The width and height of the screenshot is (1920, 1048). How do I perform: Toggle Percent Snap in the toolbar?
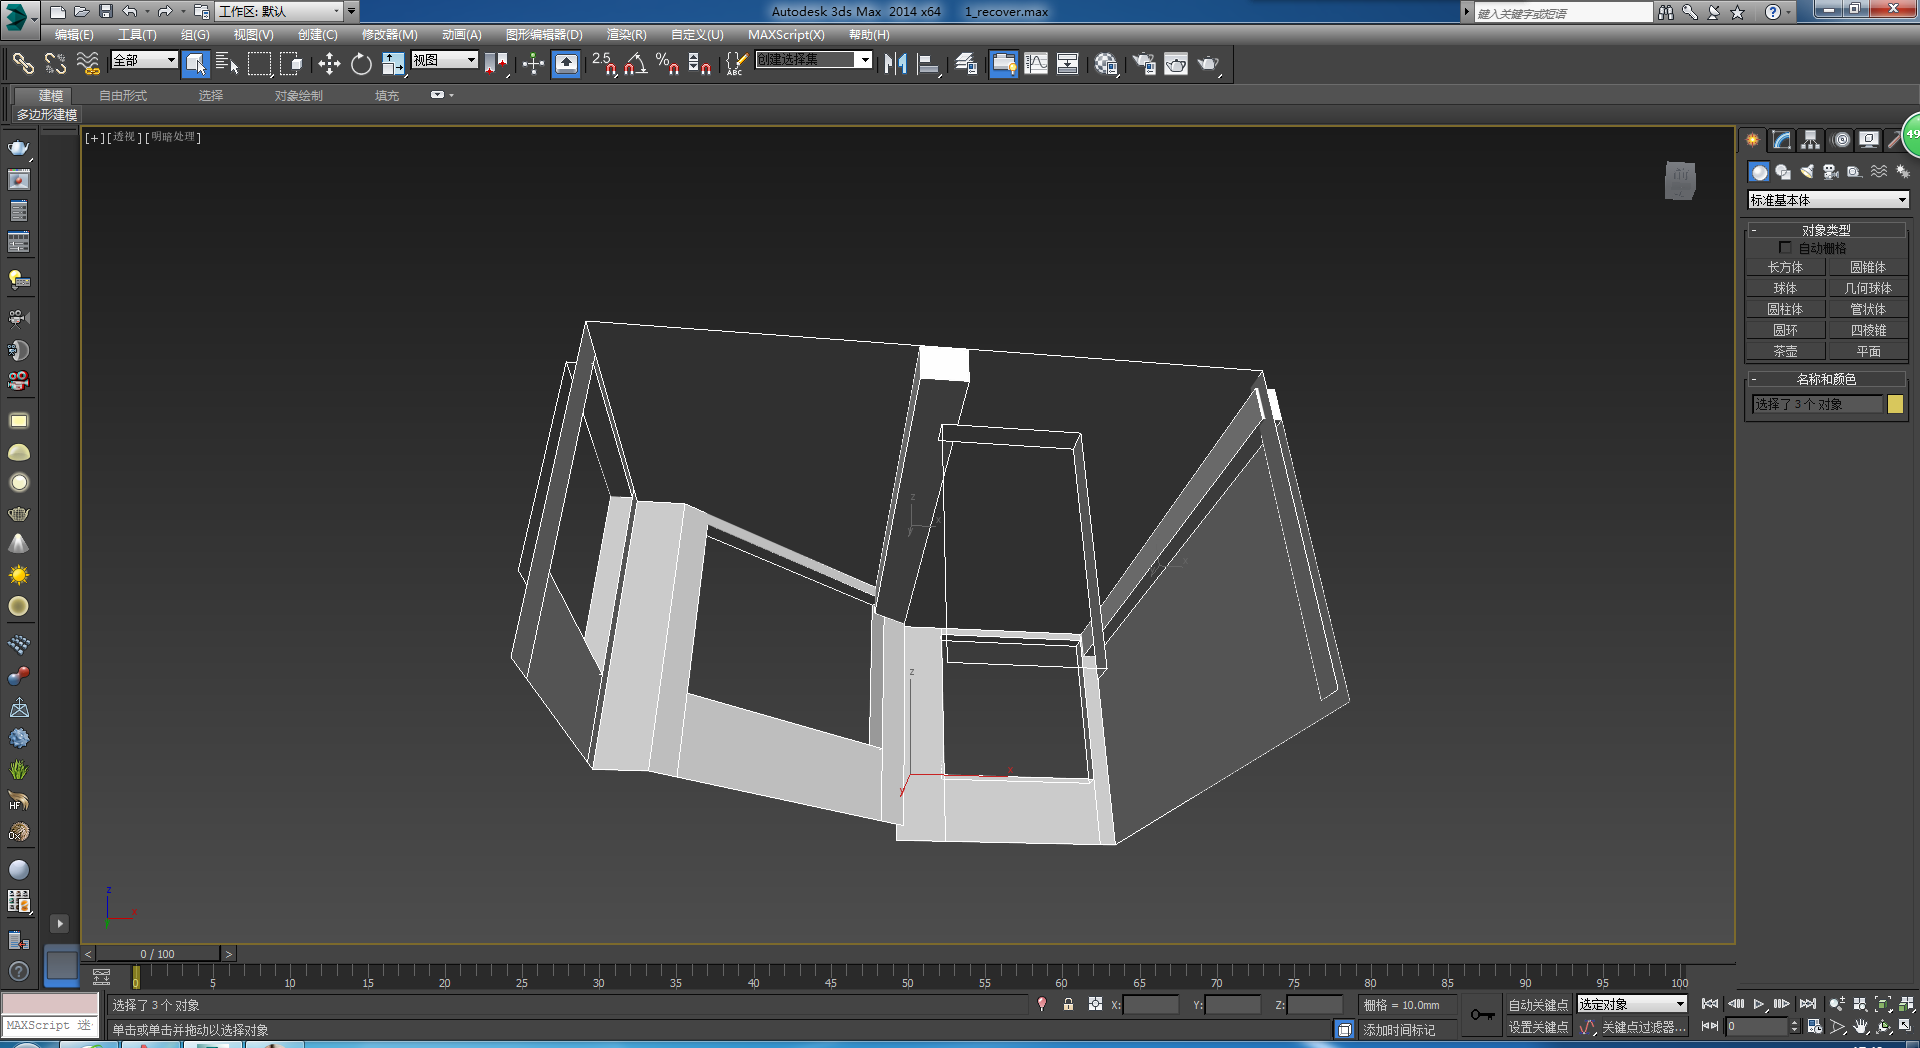point(667,64)
